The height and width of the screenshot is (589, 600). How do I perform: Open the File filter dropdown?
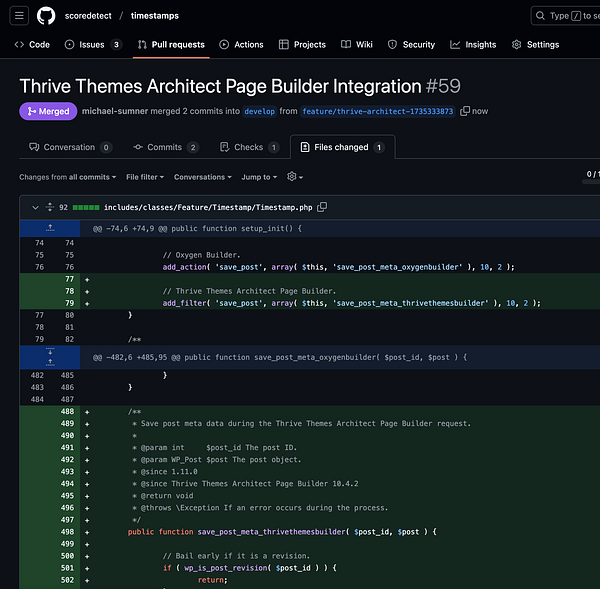145,177
